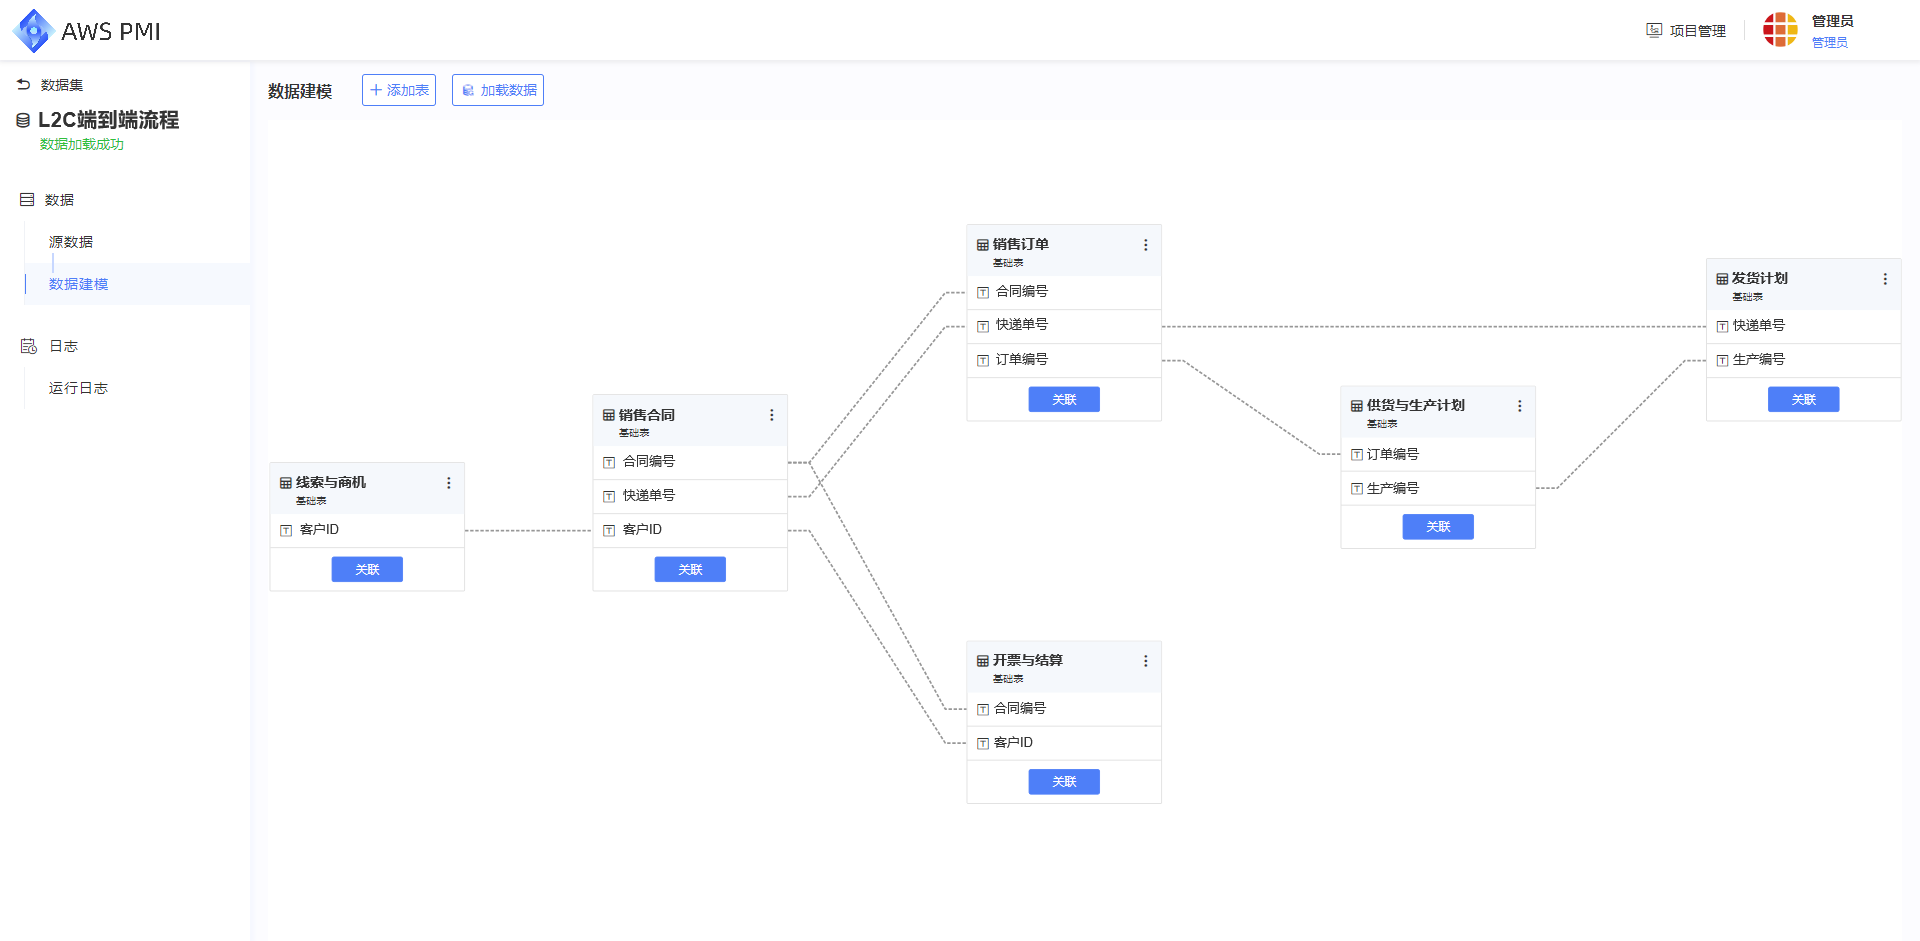
Task: Click 关联 button in 开票与结算 table
Action: [1064, 782]
